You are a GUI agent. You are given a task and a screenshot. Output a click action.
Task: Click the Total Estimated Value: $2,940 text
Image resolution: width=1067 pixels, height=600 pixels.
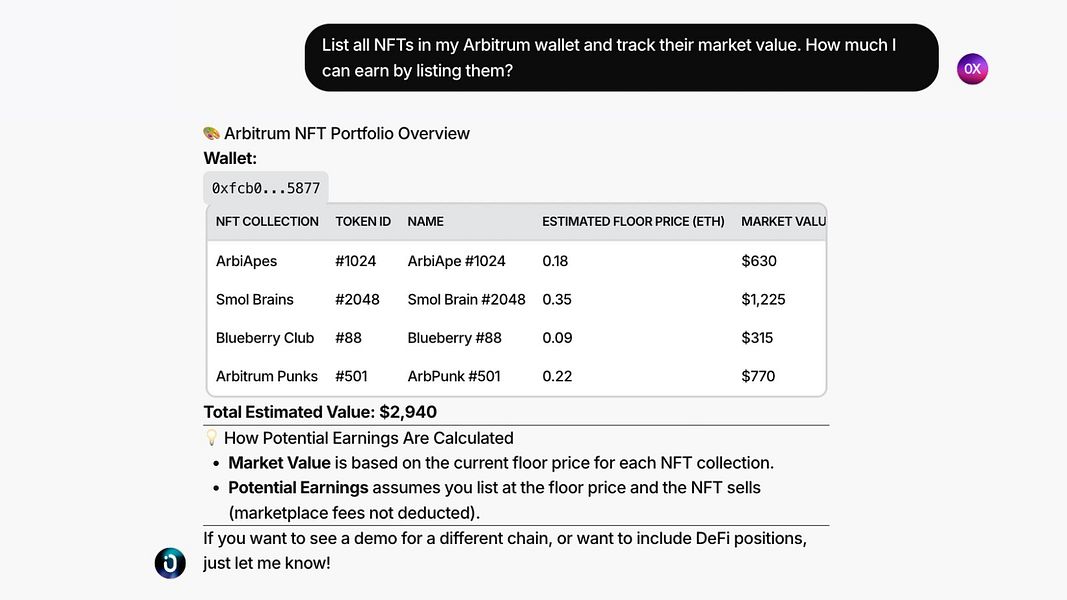coord(320,412)
